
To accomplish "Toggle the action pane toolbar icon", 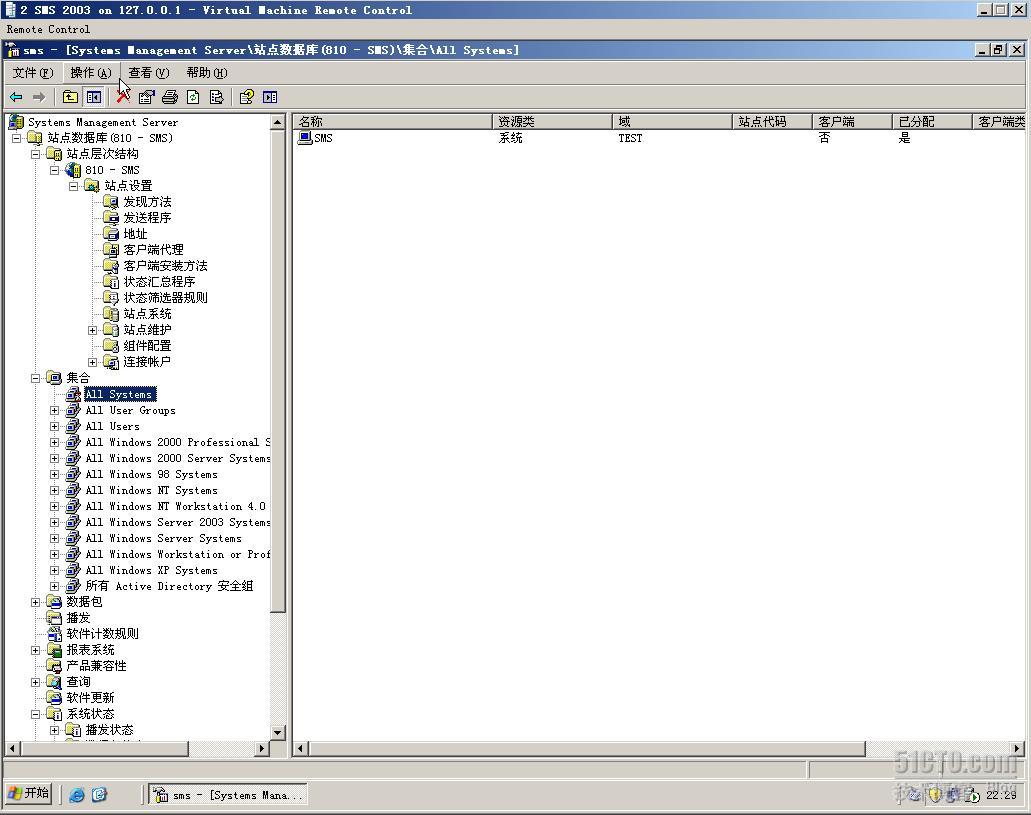I will pyautogui.click(x=270, y=97).
